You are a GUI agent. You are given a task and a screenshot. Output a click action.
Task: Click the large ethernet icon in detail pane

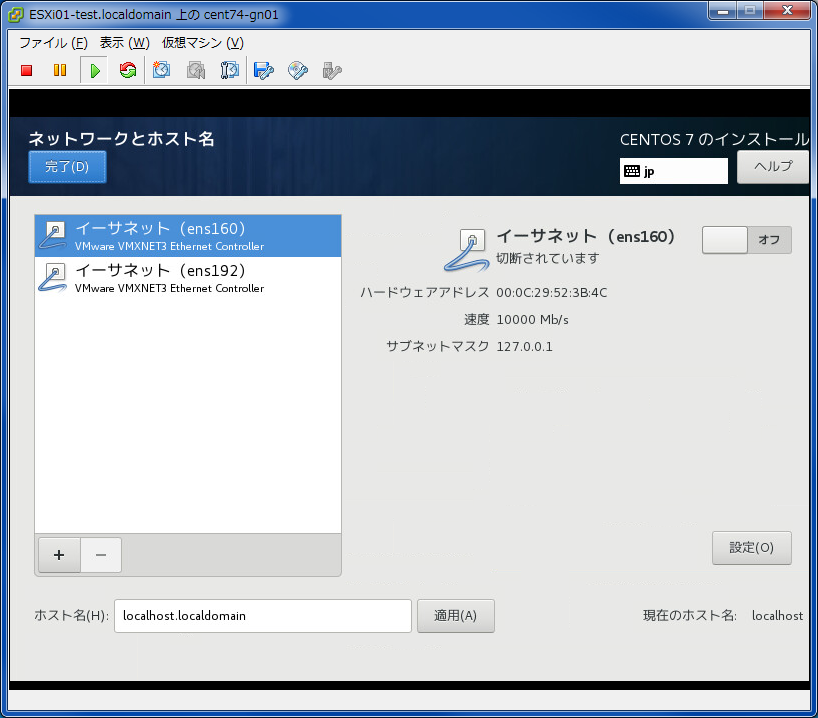pyautogui.click(x=466, y=250)
